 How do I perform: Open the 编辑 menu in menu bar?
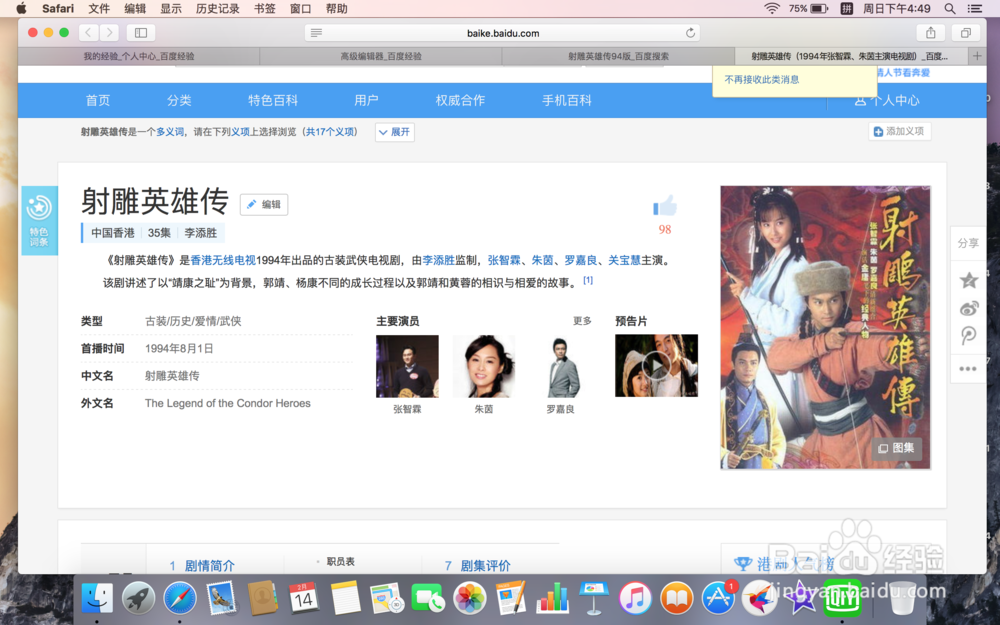(135, 8)
